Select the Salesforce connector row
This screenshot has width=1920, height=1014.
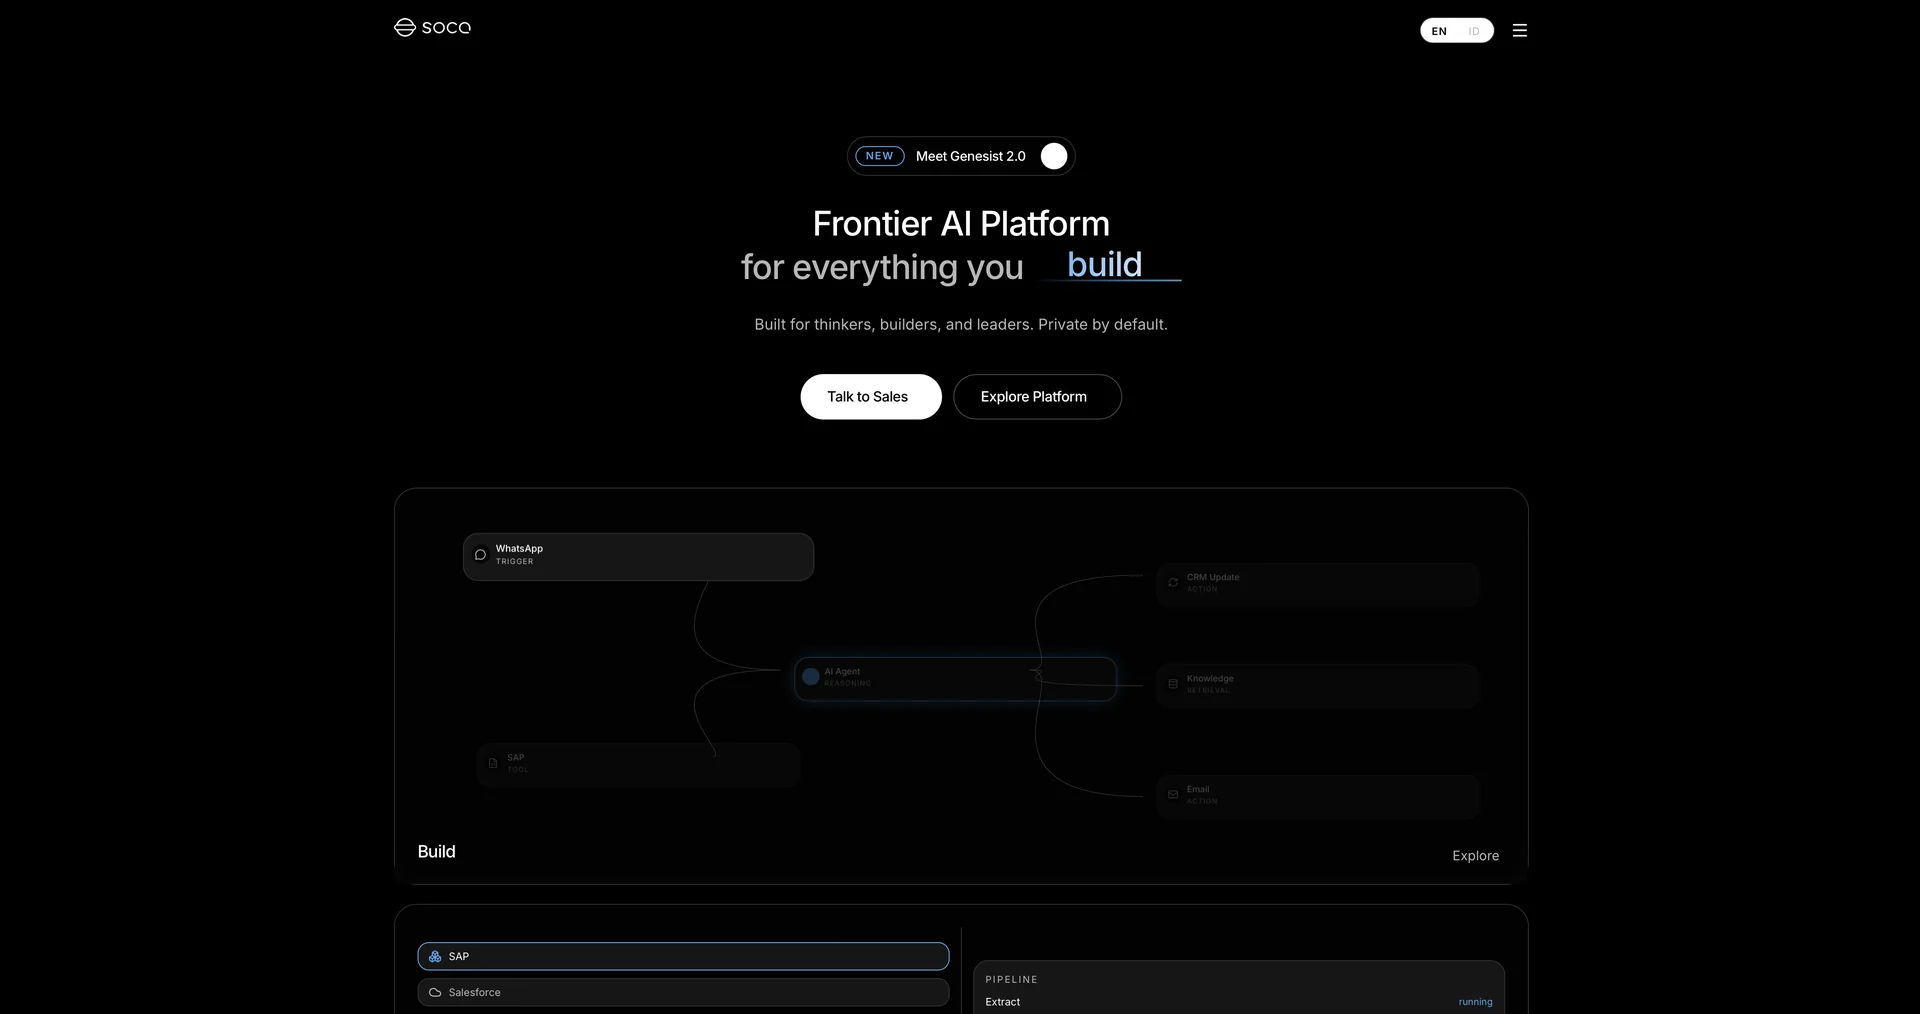(x=683, y=992)
